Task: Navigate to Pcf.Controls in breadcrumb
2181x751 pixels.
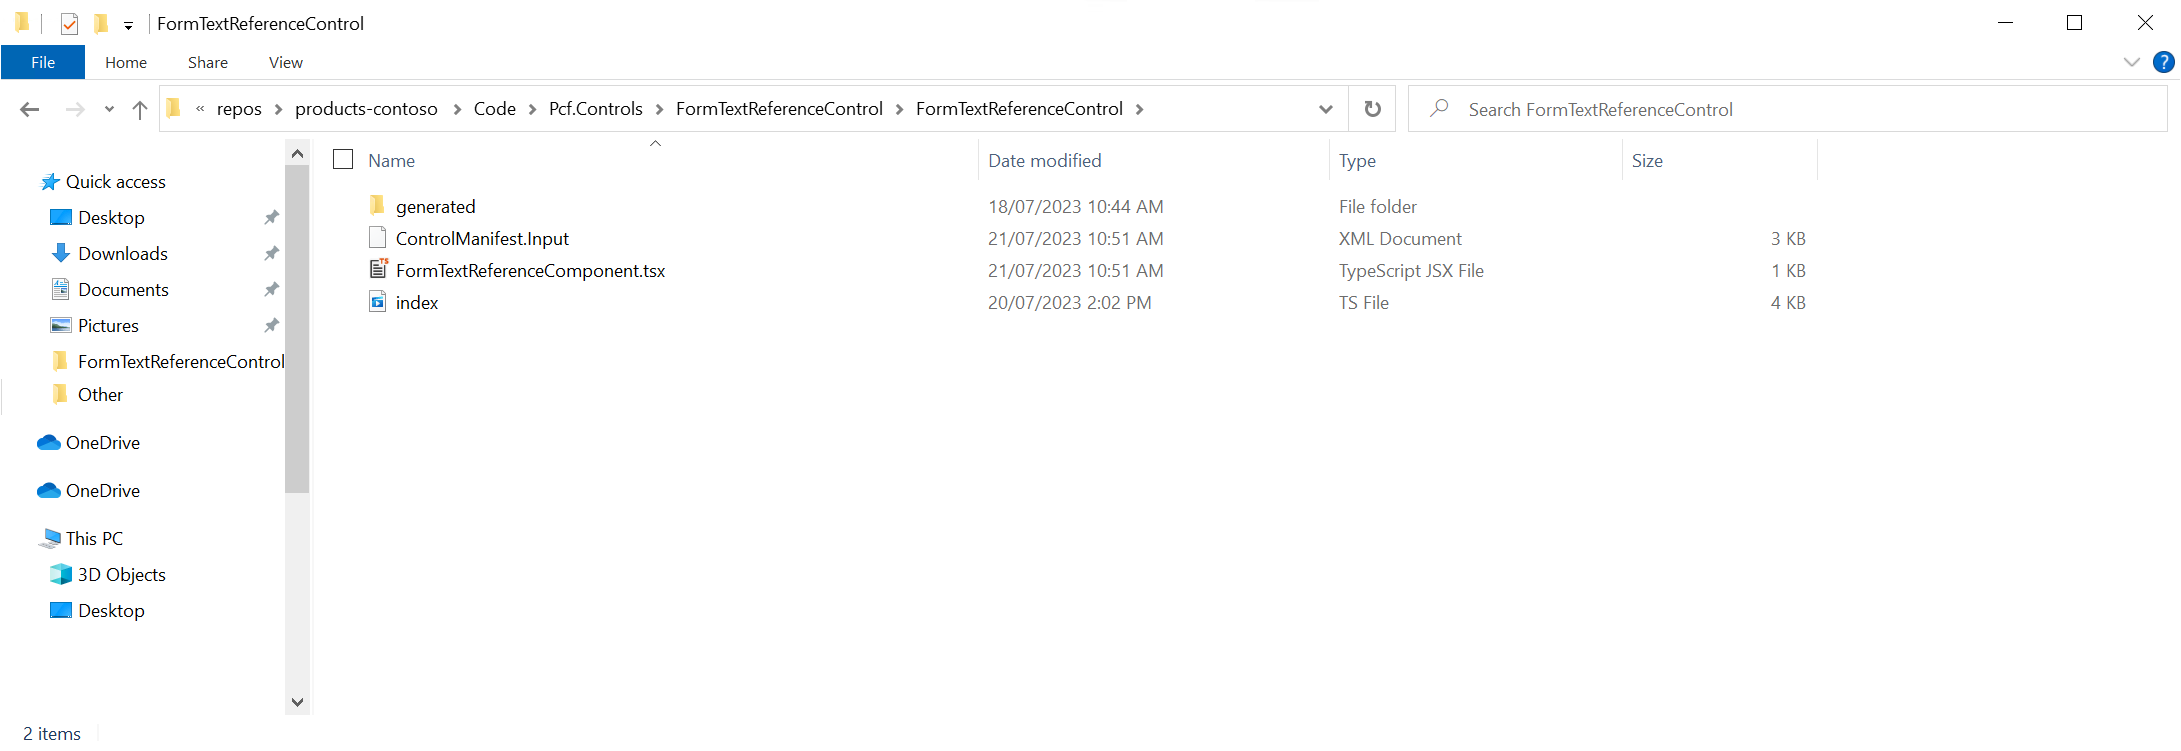Action: coord(595,109)
